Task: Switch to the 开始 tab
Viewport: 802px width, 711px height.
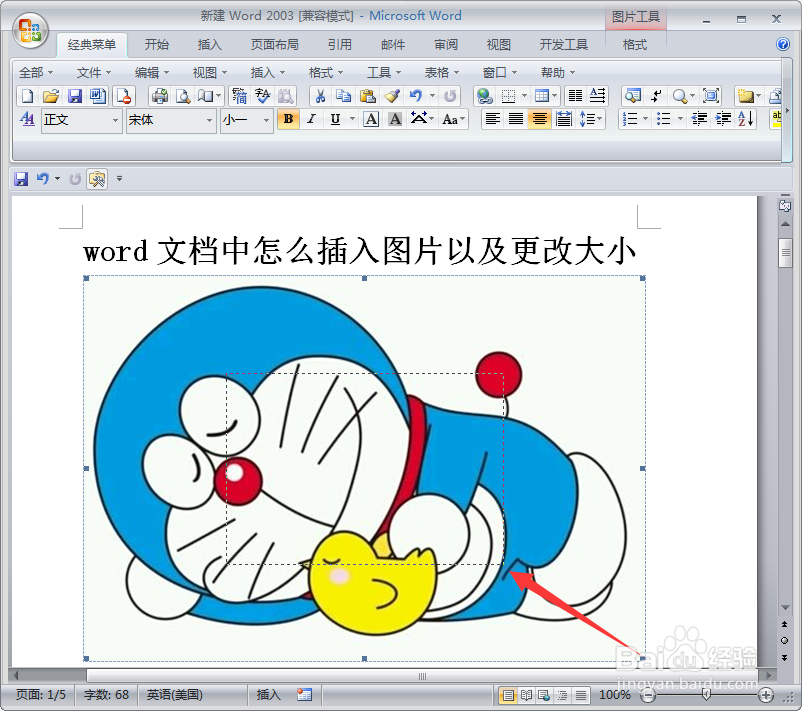Action: [157, 45]
